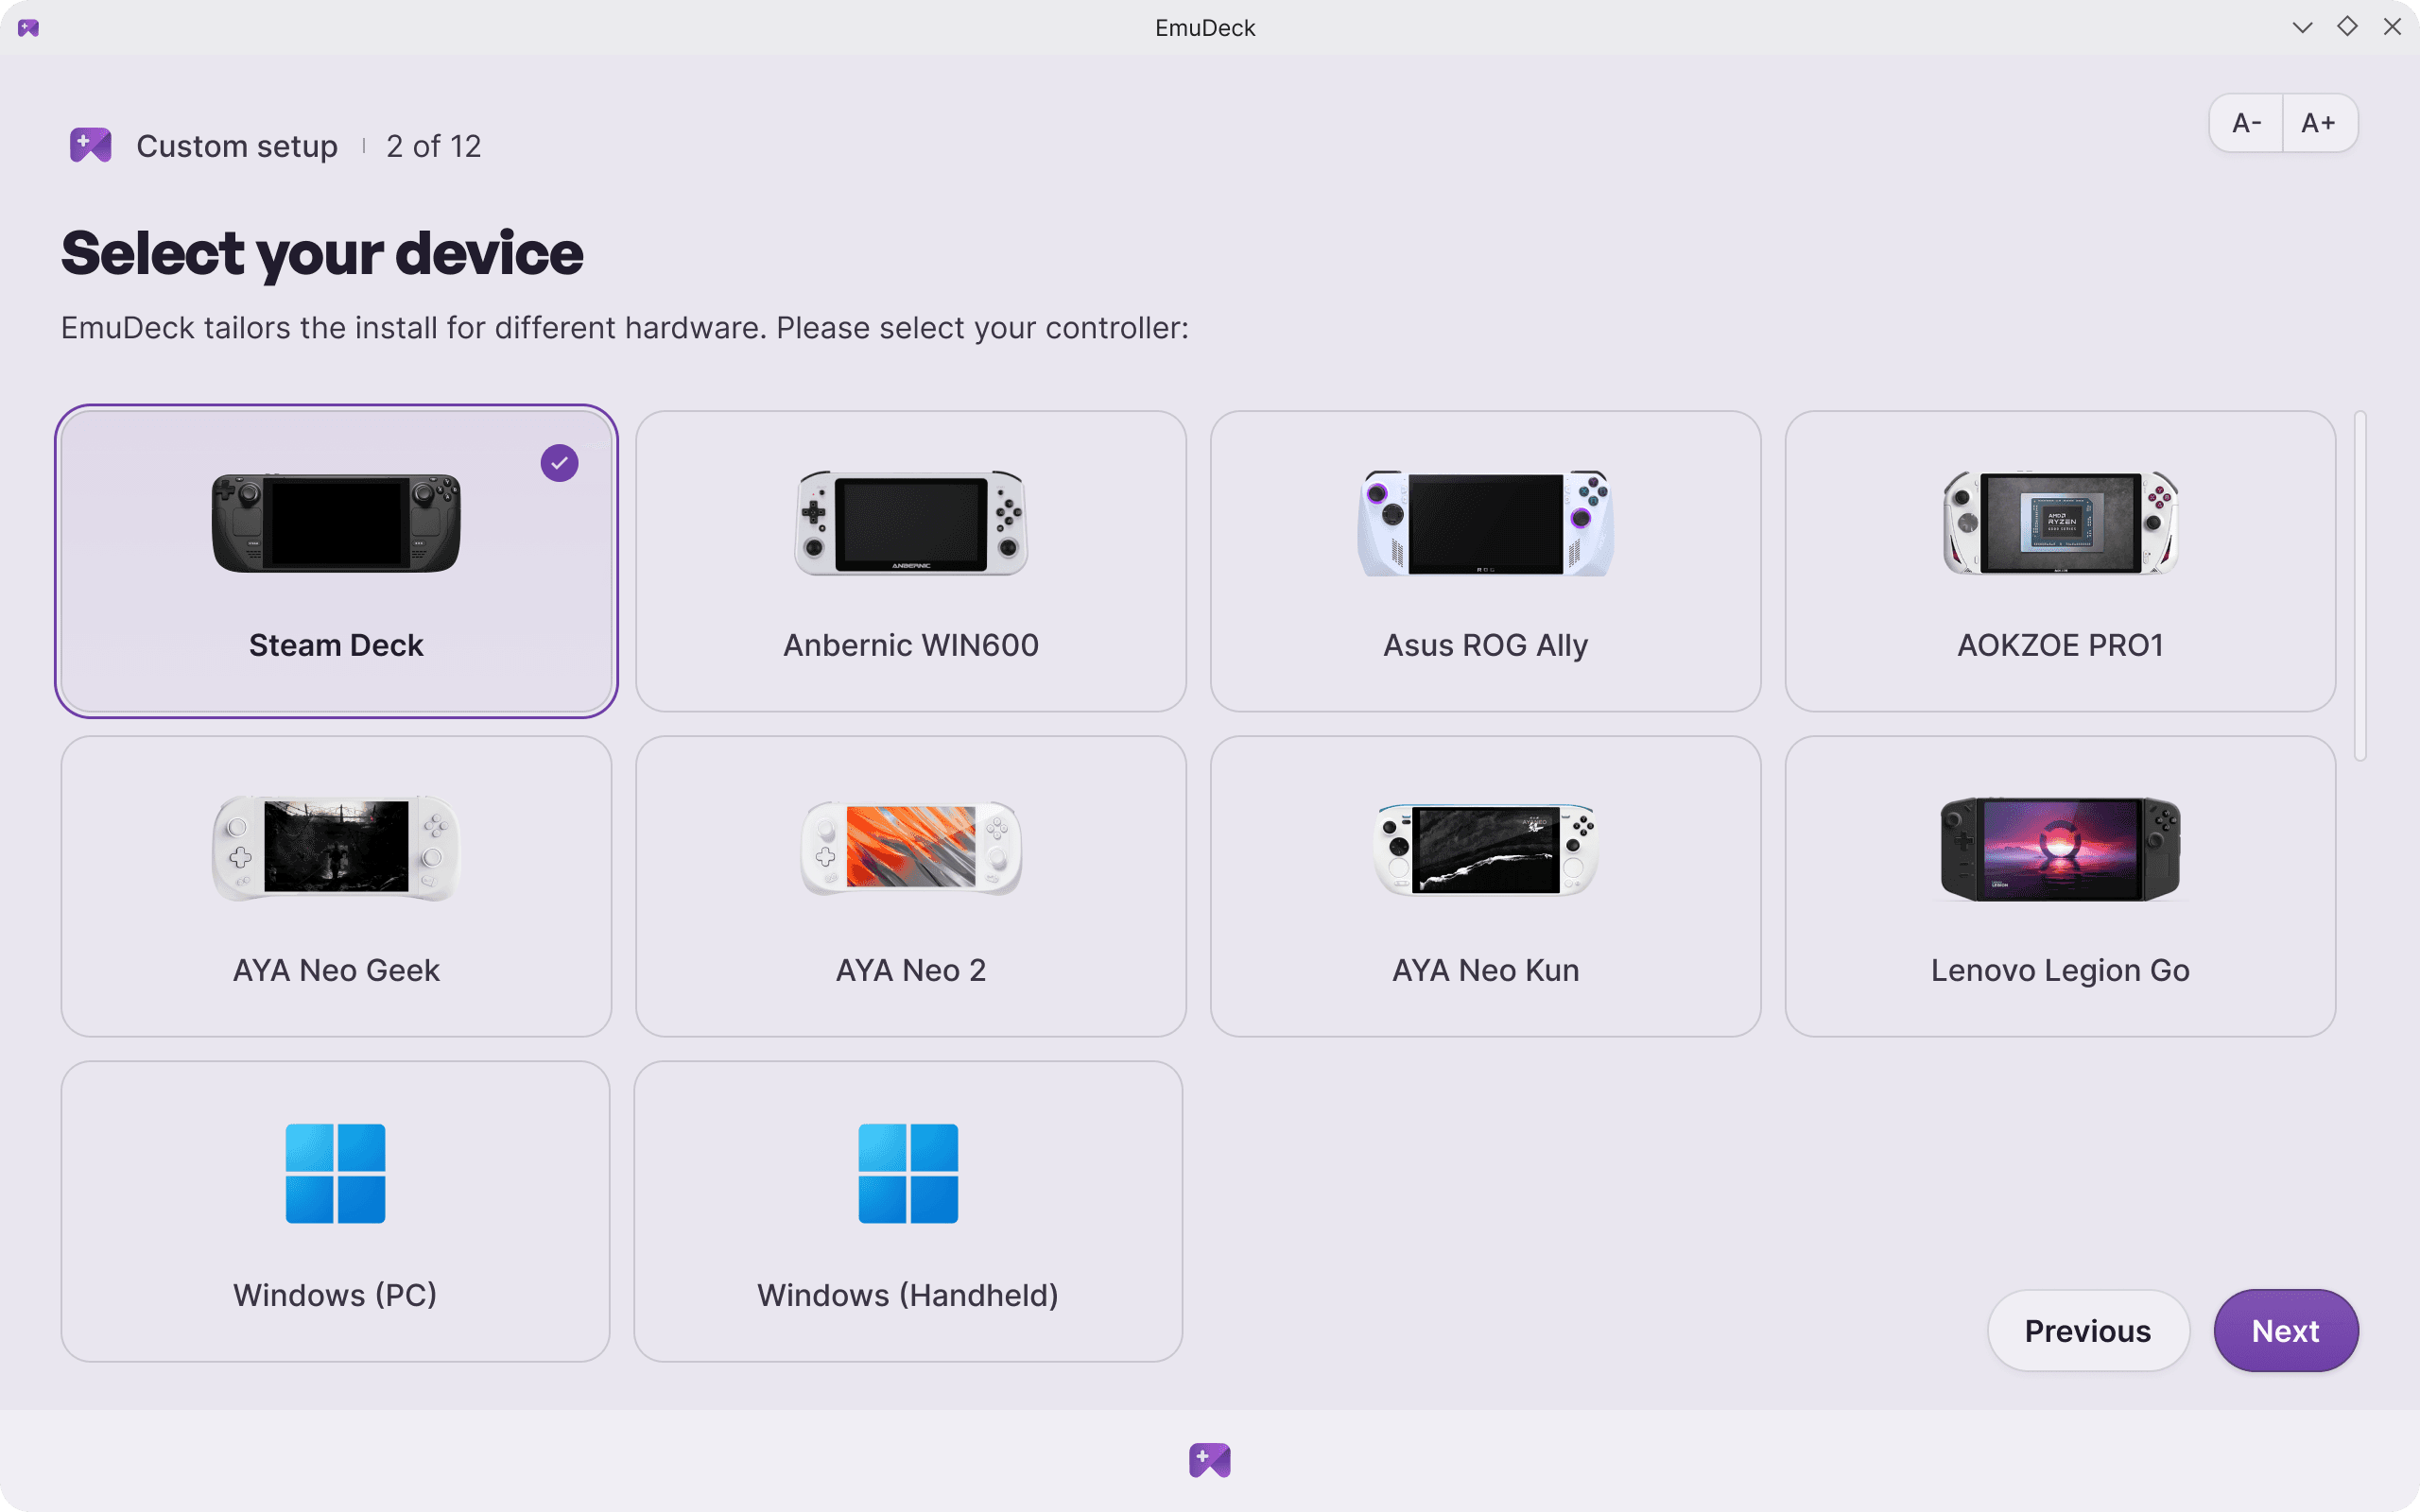The height and width of the screenshot is (1512, 2420).
Task: Click the AOKZOE PRO1 label
Action: click(x=2060, y=645)
